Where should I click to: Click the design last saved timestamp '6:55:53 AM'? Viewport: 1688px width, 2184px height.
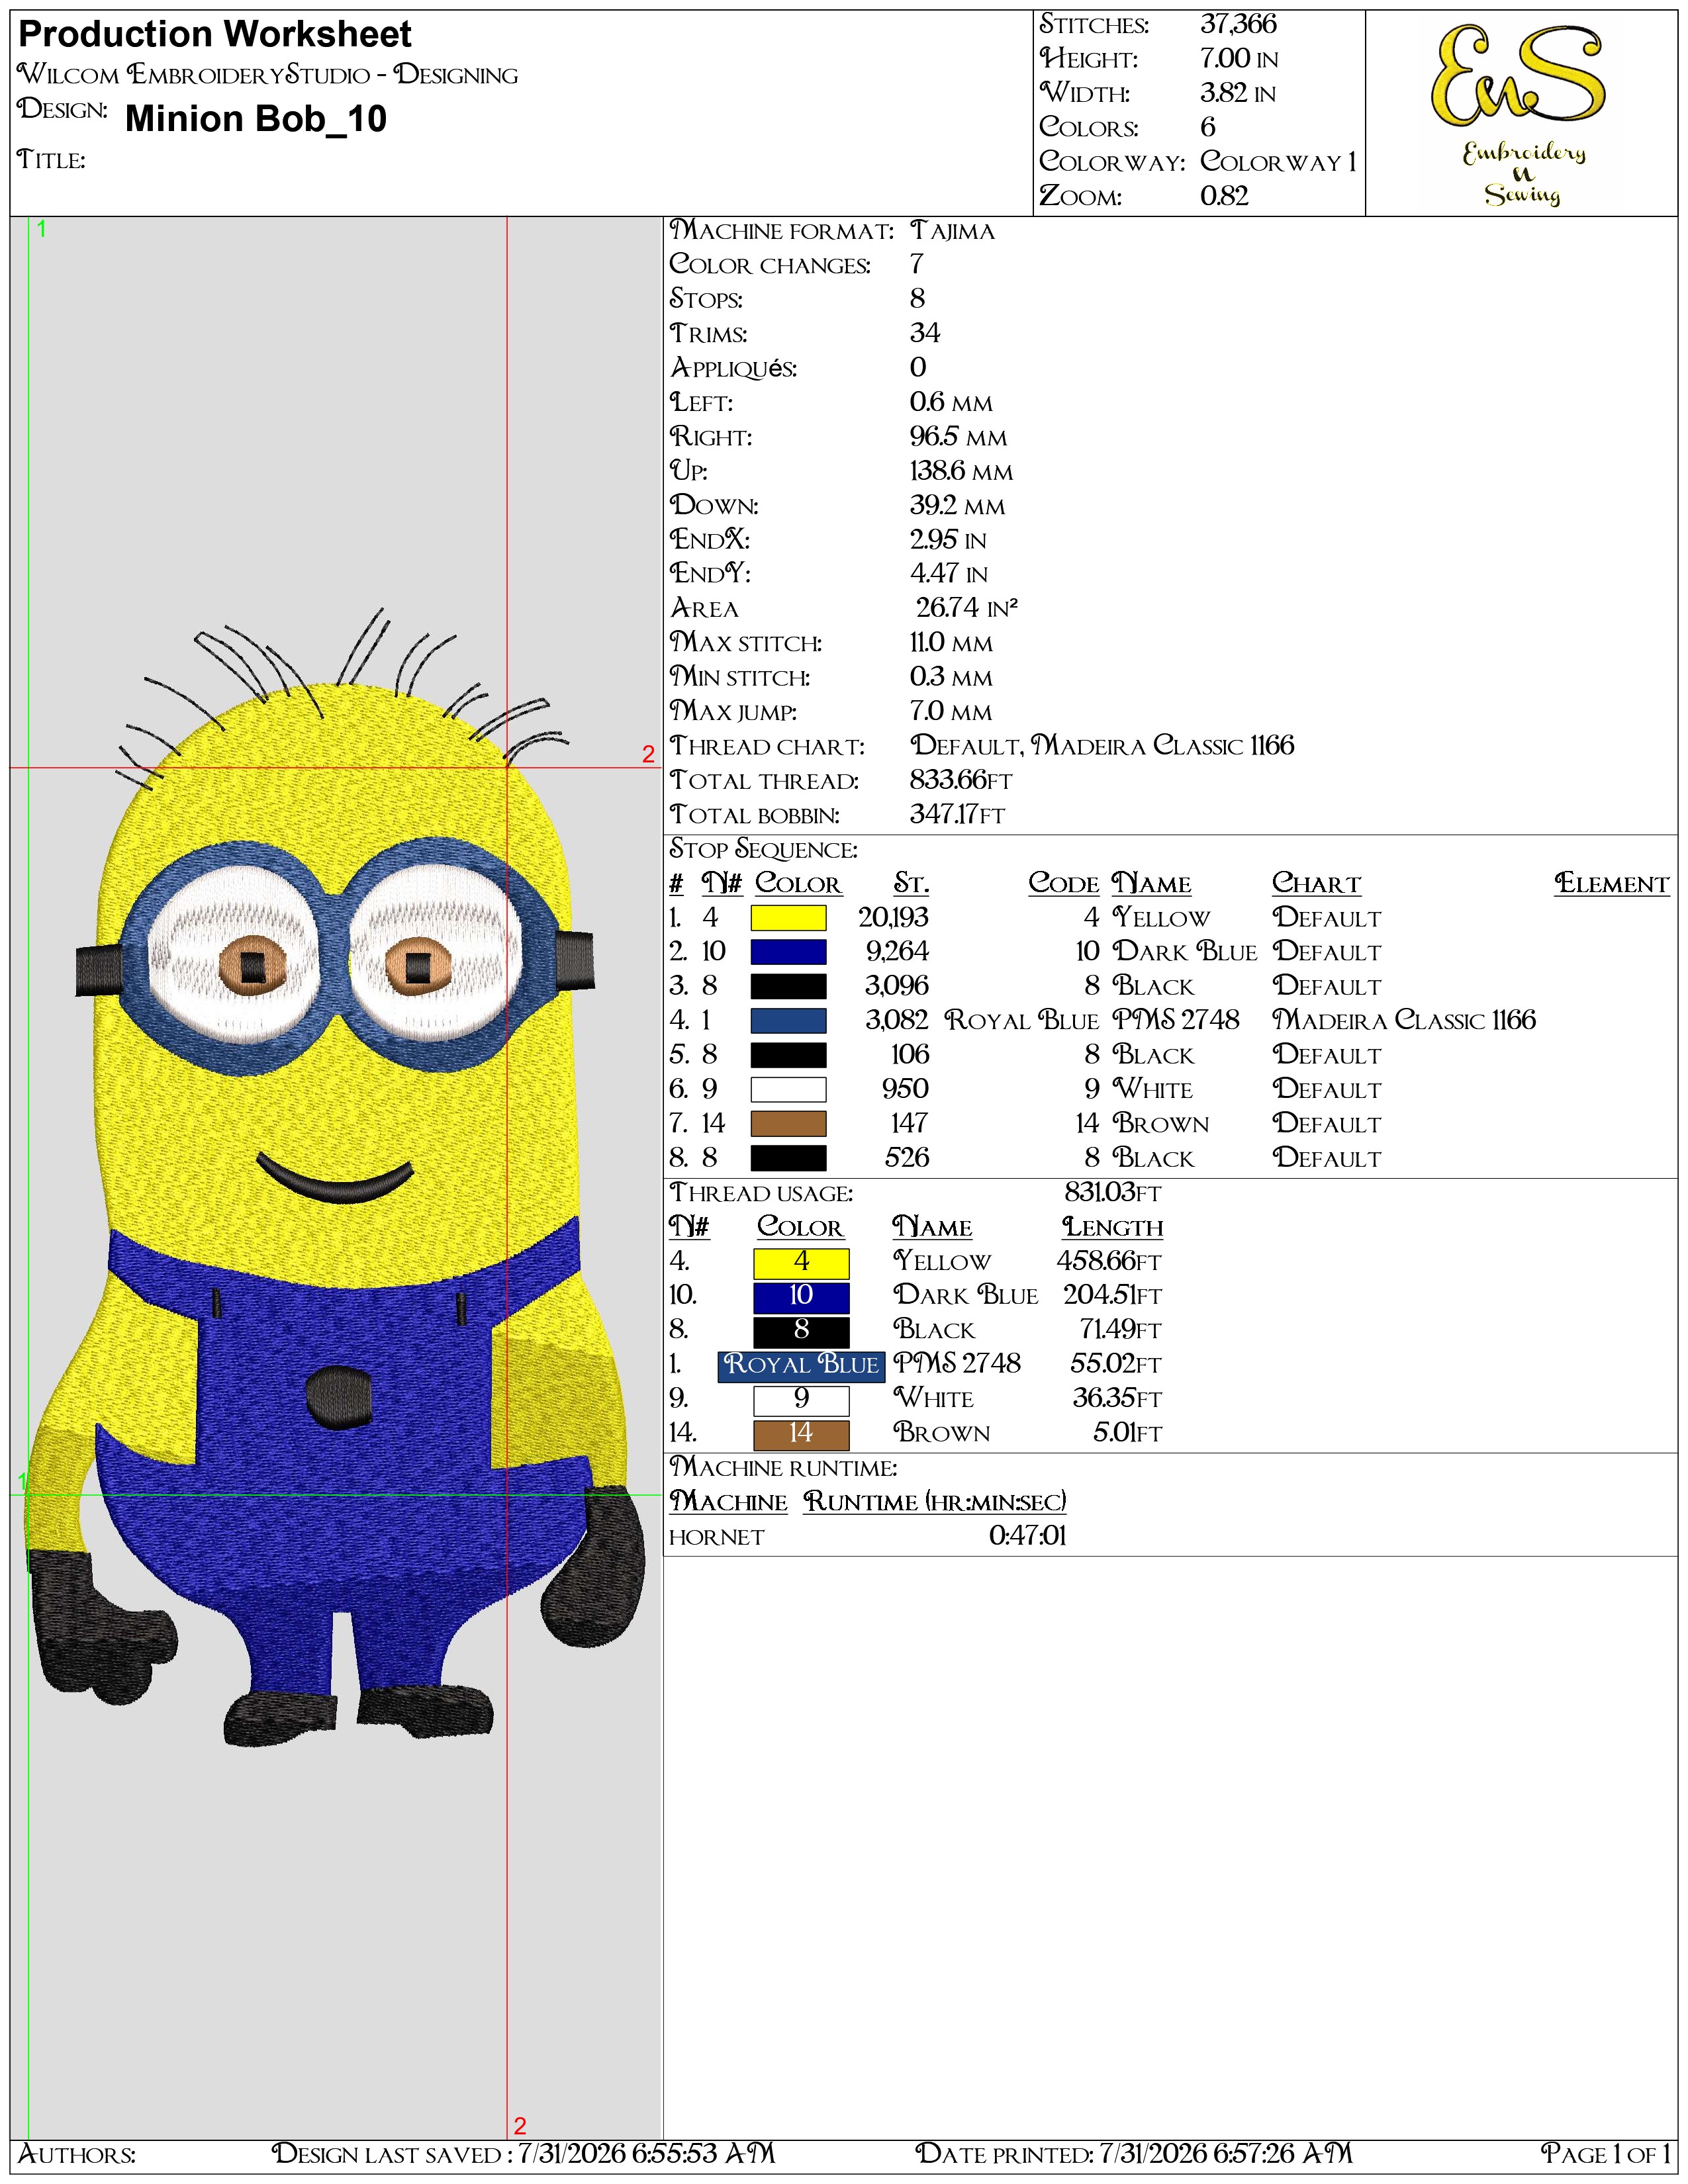click(704, 2153)
